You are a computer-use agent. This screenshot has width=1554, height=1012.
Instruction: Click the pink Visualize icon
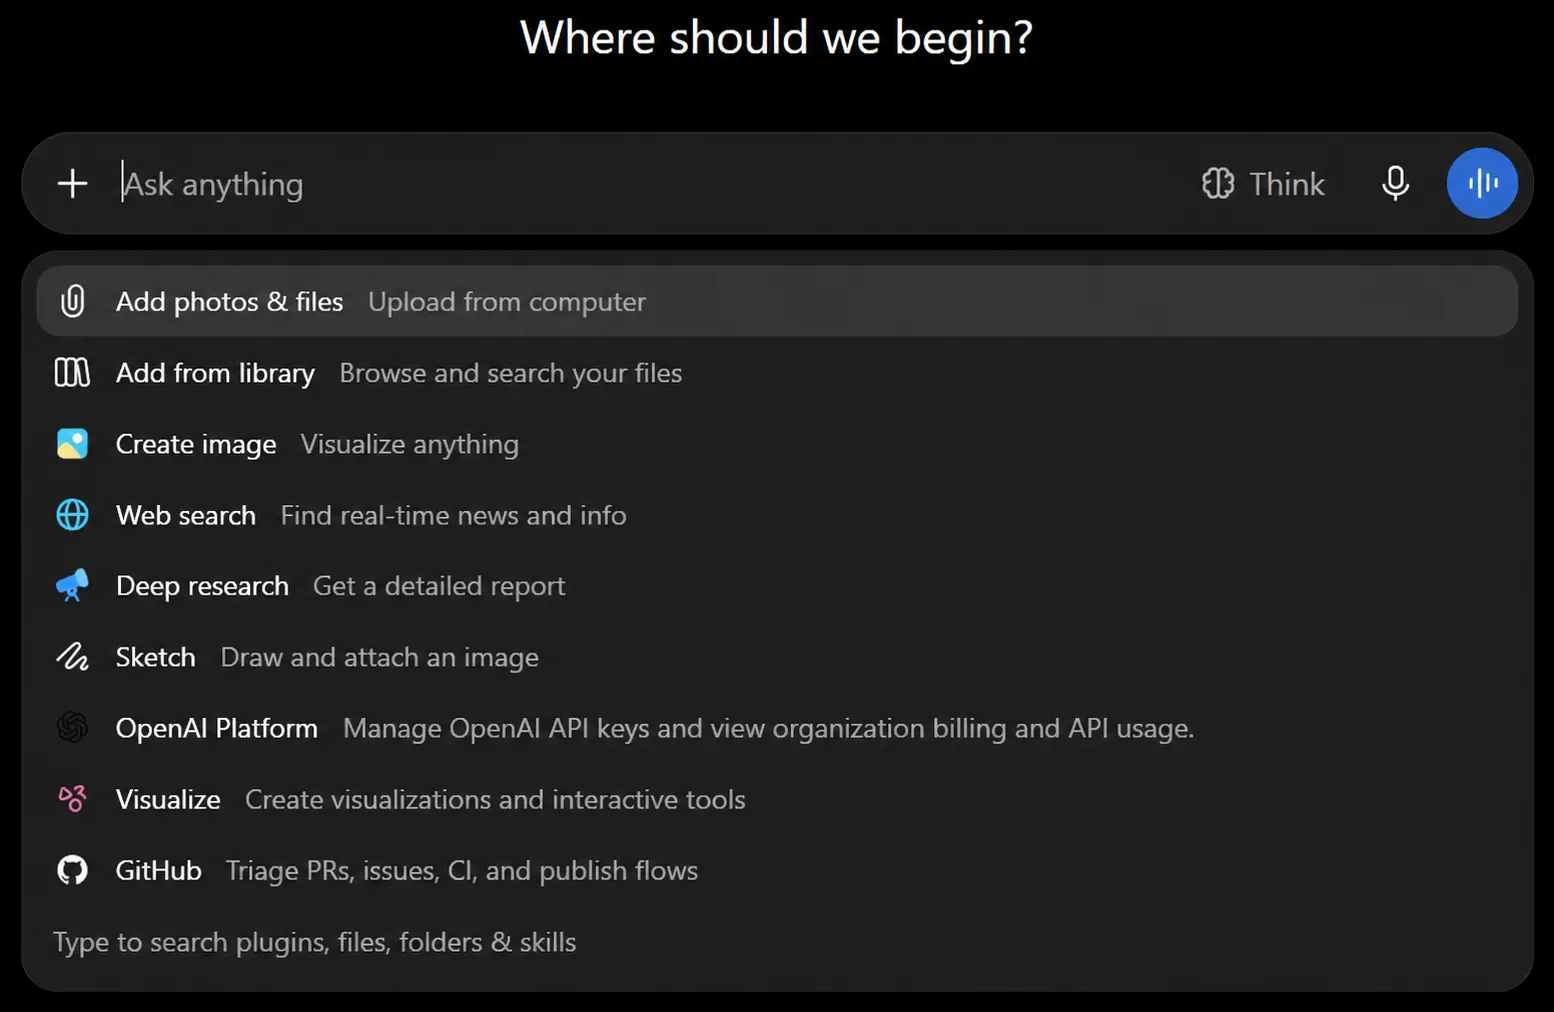72,799
